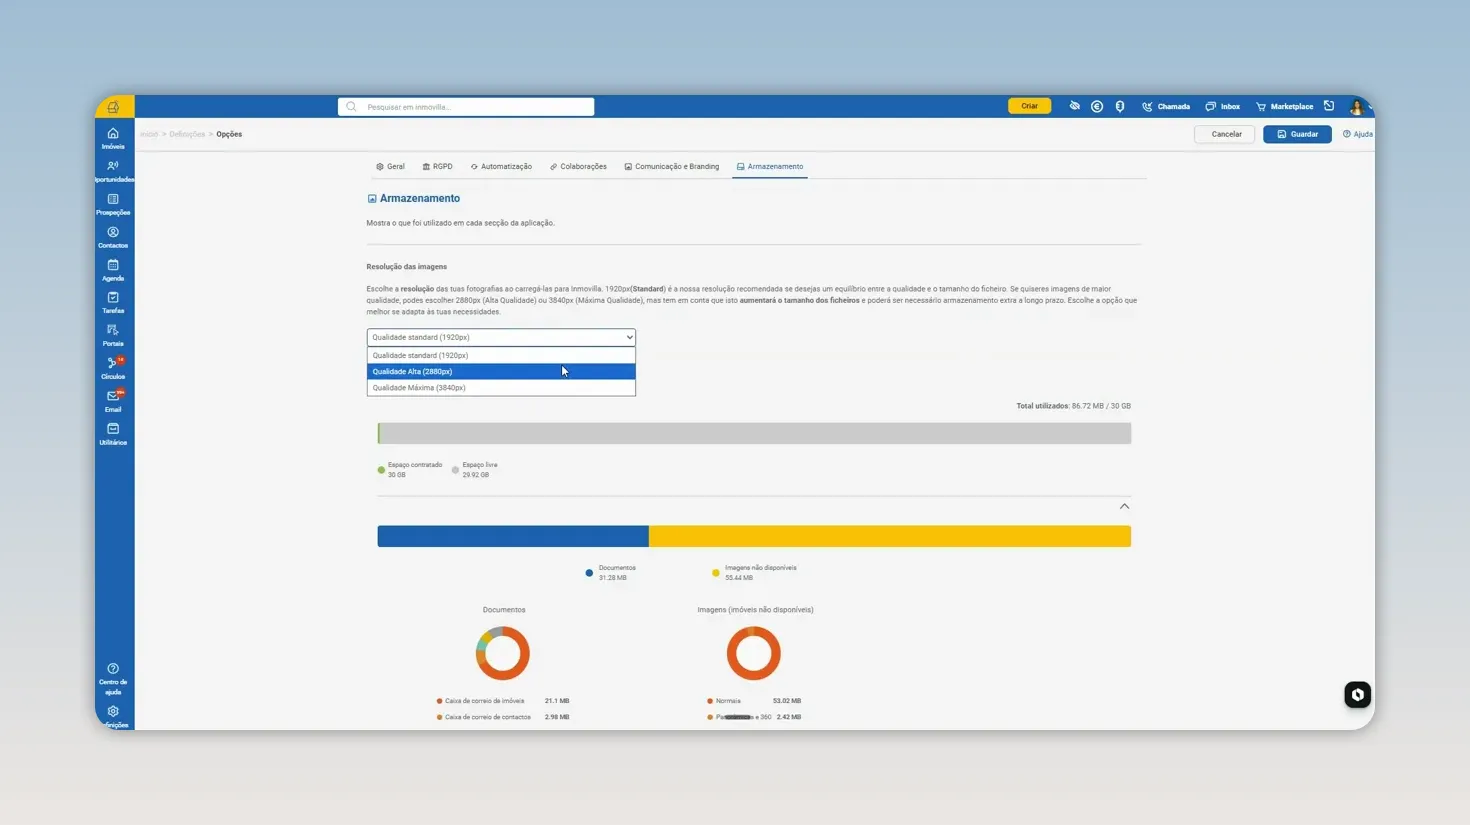The image size is (1470, 825).
Task: Click the crossed-out eye icon in top bar
Action: click(x=1074, y=106)
